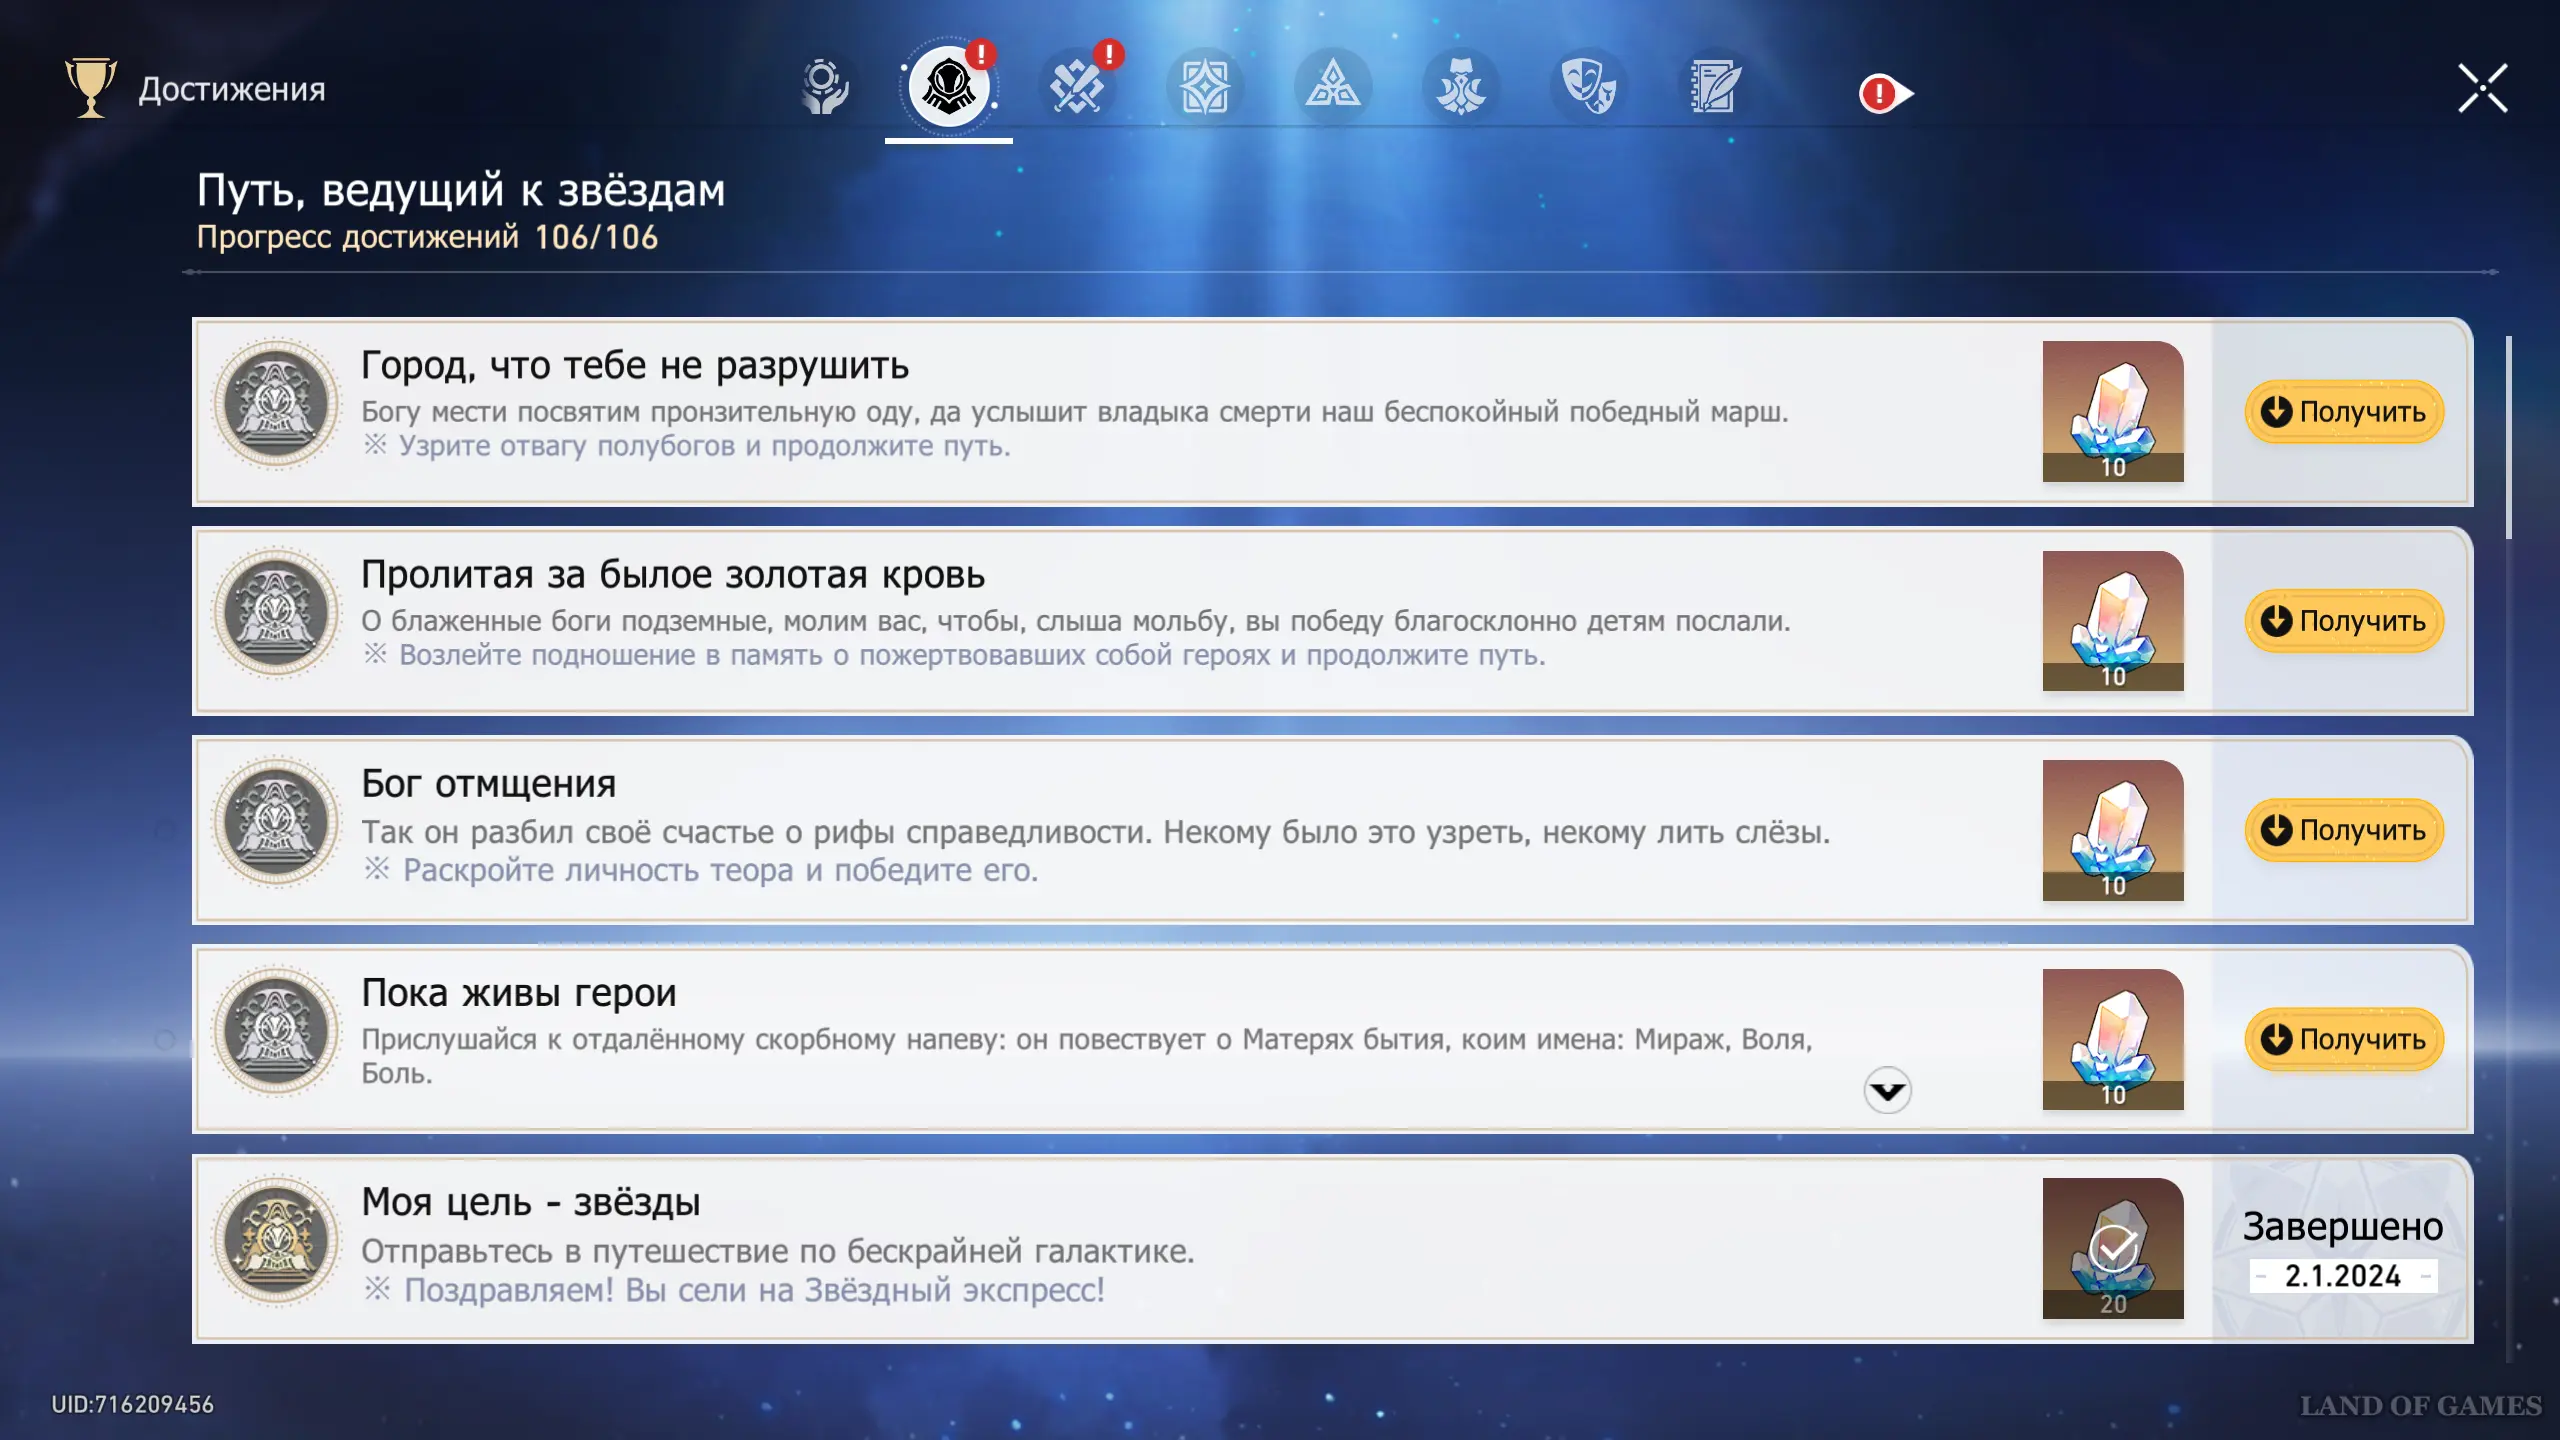
Task: Click the title Путь, ведущий к звёздам
Action: [461, 190]
